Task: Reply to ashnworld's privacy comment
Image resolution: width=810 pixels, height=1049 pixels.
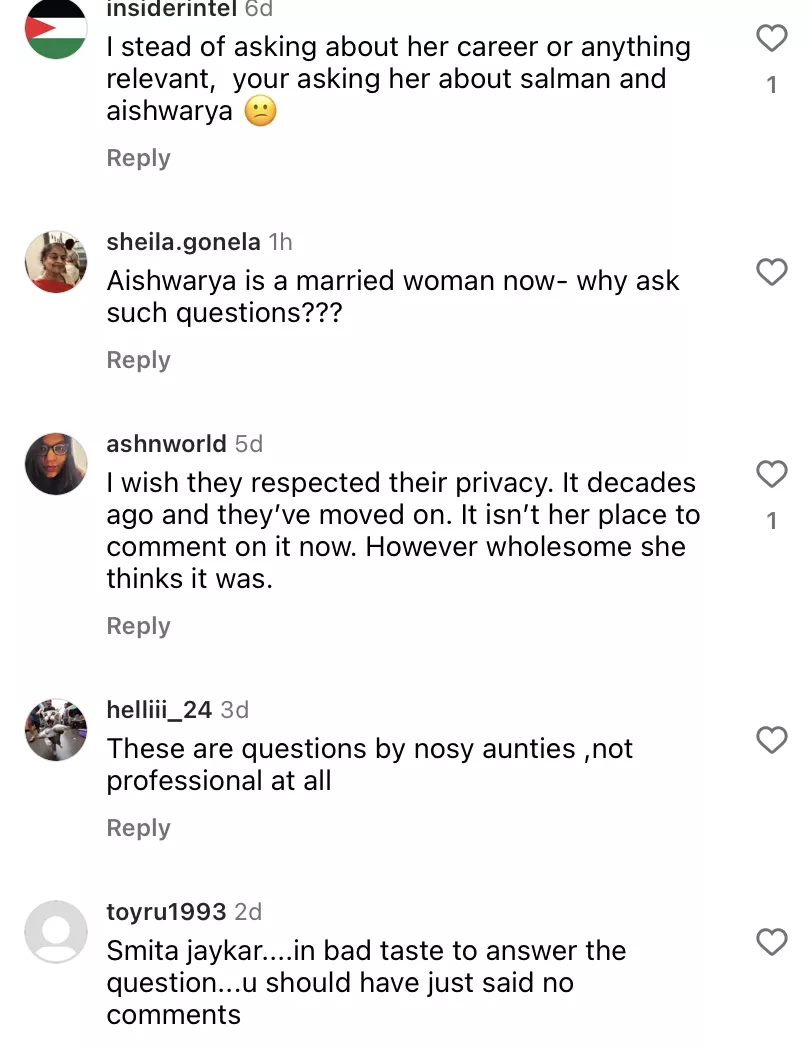Action: point(138,626)
